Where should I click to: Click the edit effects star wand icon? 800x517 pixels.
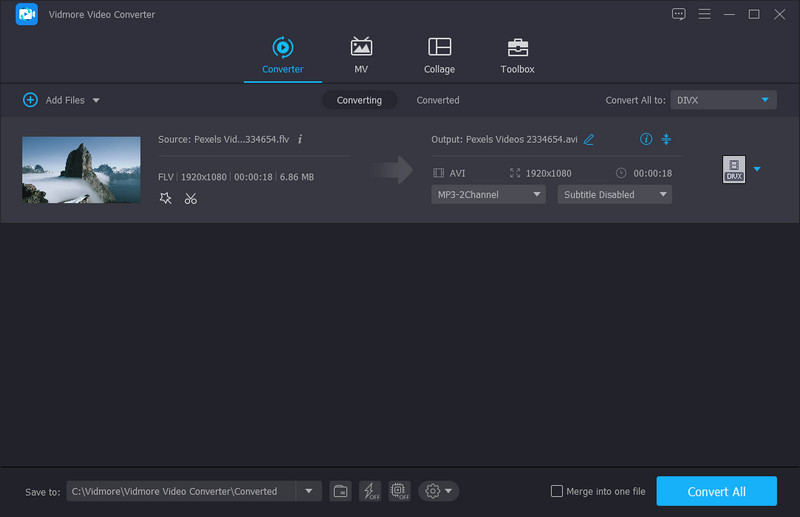coord(166,198)
